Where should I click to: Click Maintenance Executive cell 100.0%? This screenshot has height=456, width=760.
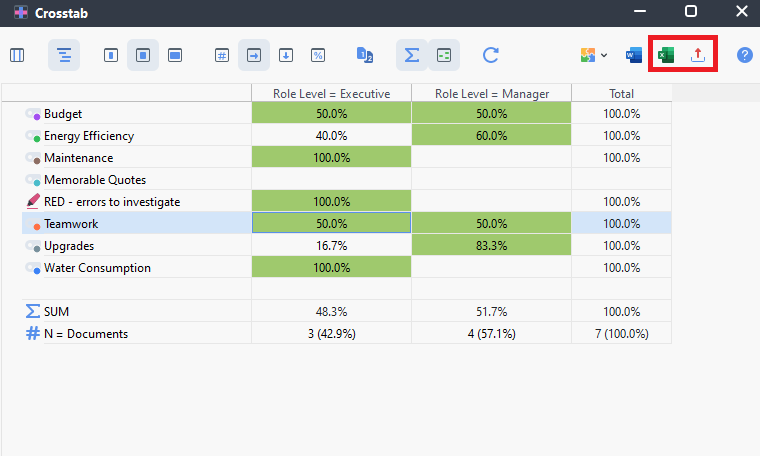point(332,158)
